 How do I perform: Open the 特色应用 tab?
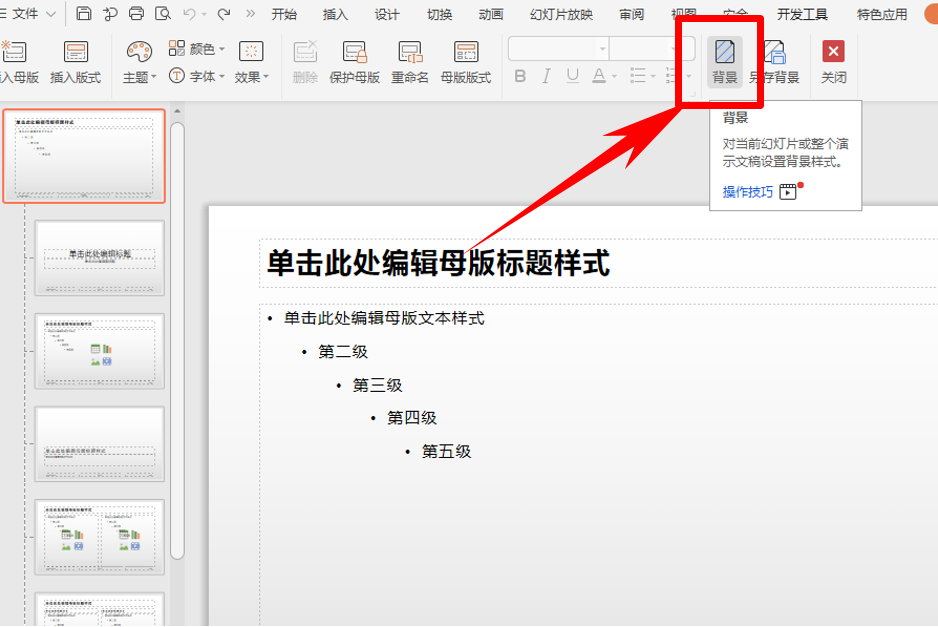click(x=882, y=14)
